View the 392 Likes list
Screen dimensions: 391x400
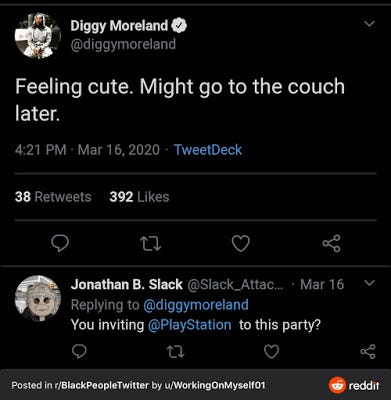139,197
